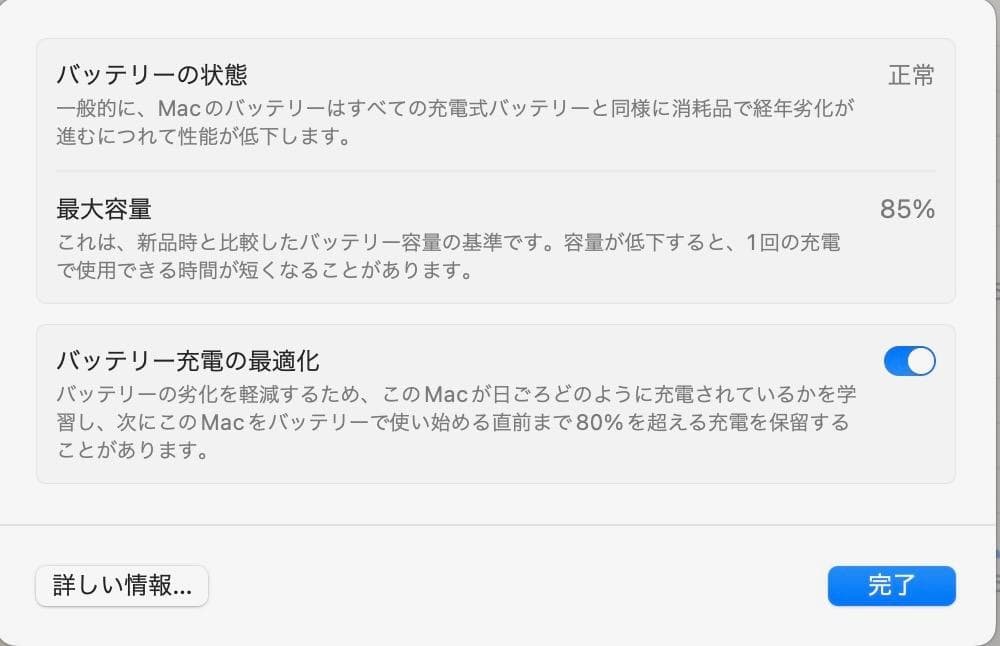Click the バッテリー充電の最適化 heading text
Image resolution: width=1000 pixels, height=646 pixels.
tap(188, 360)
